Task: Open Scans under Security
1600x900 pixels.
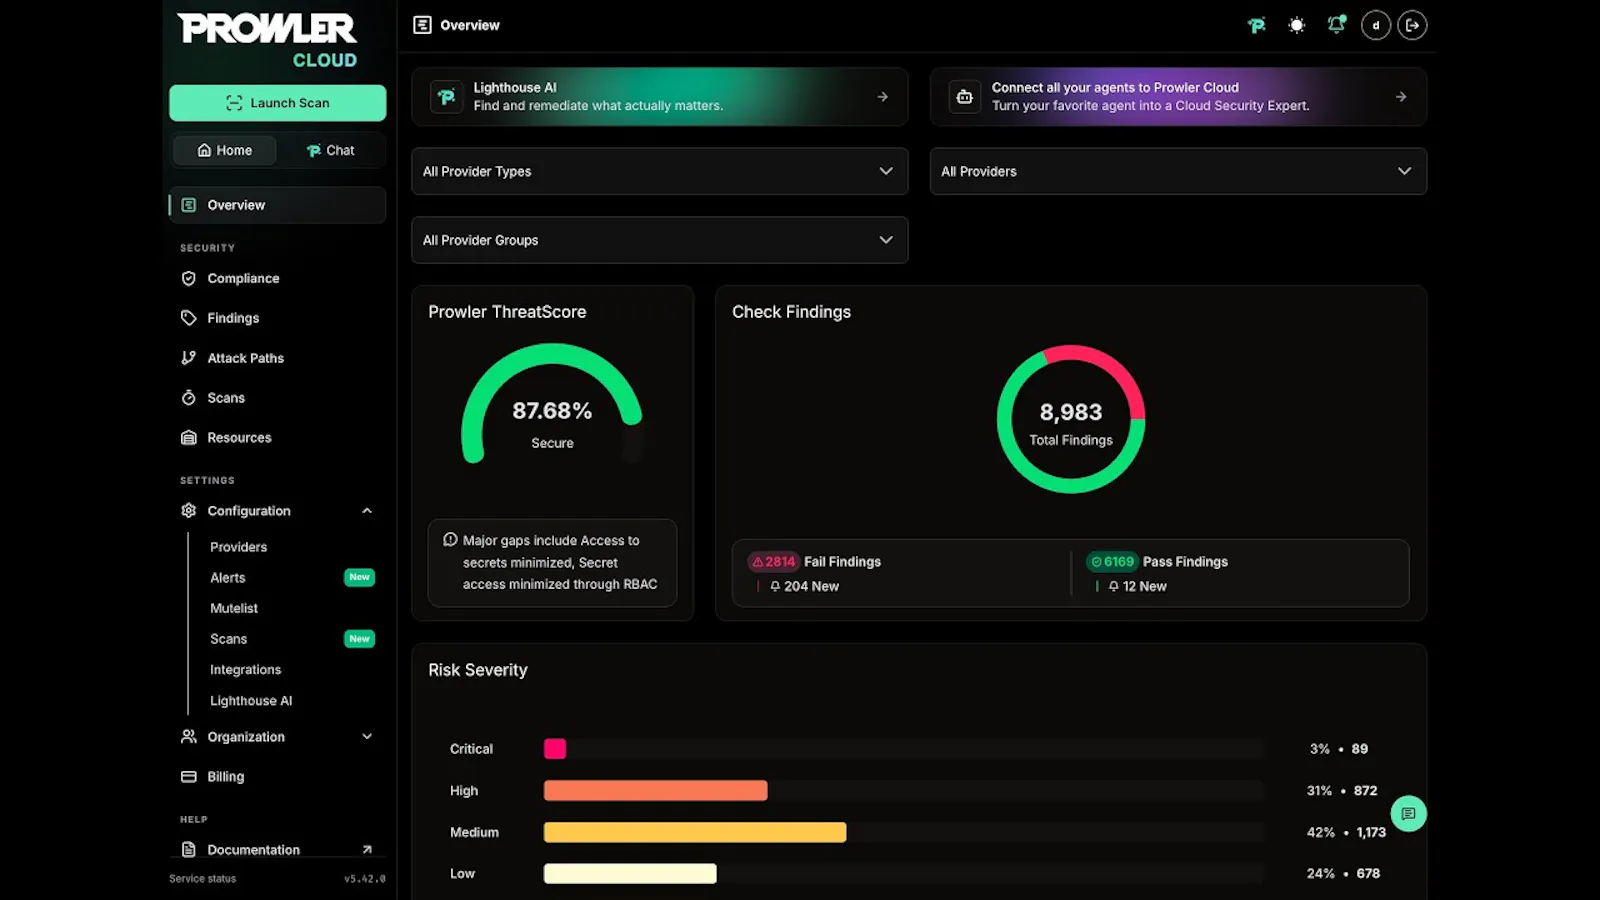Action: [226, 398]
